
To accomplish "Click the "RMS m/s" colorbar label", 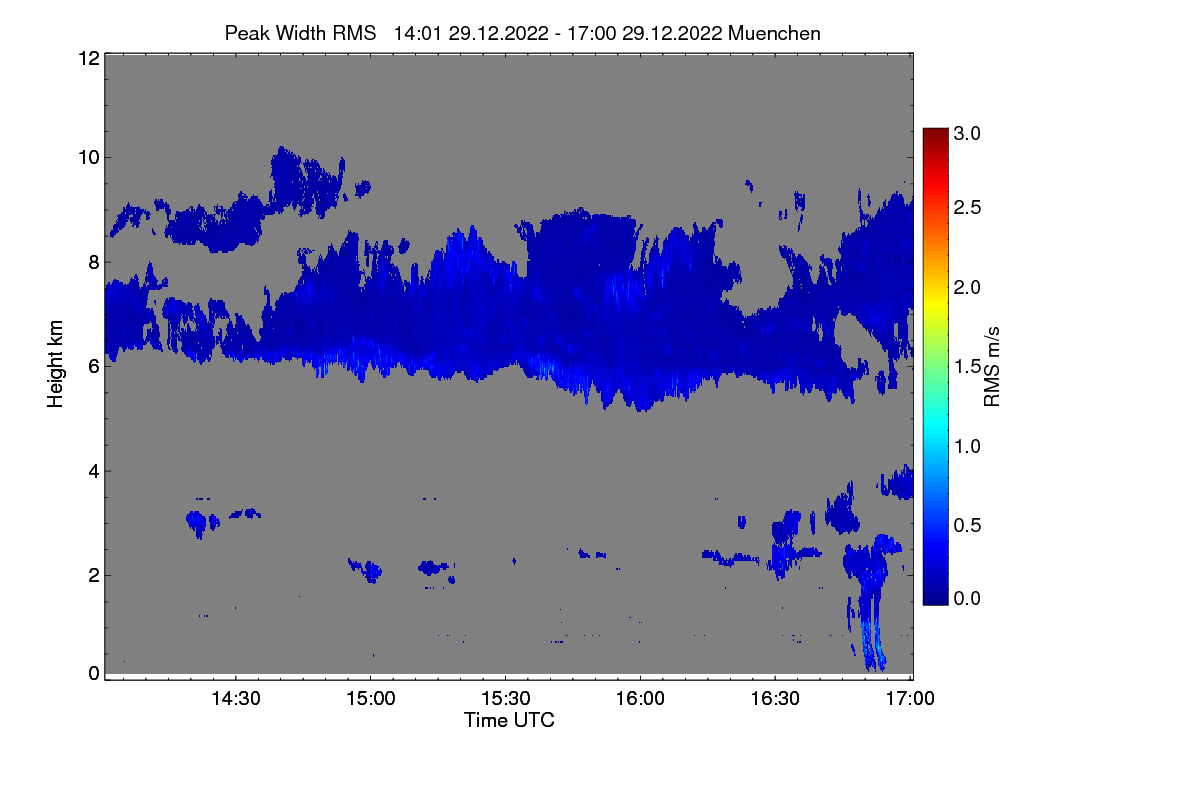I will pos(992,365).
